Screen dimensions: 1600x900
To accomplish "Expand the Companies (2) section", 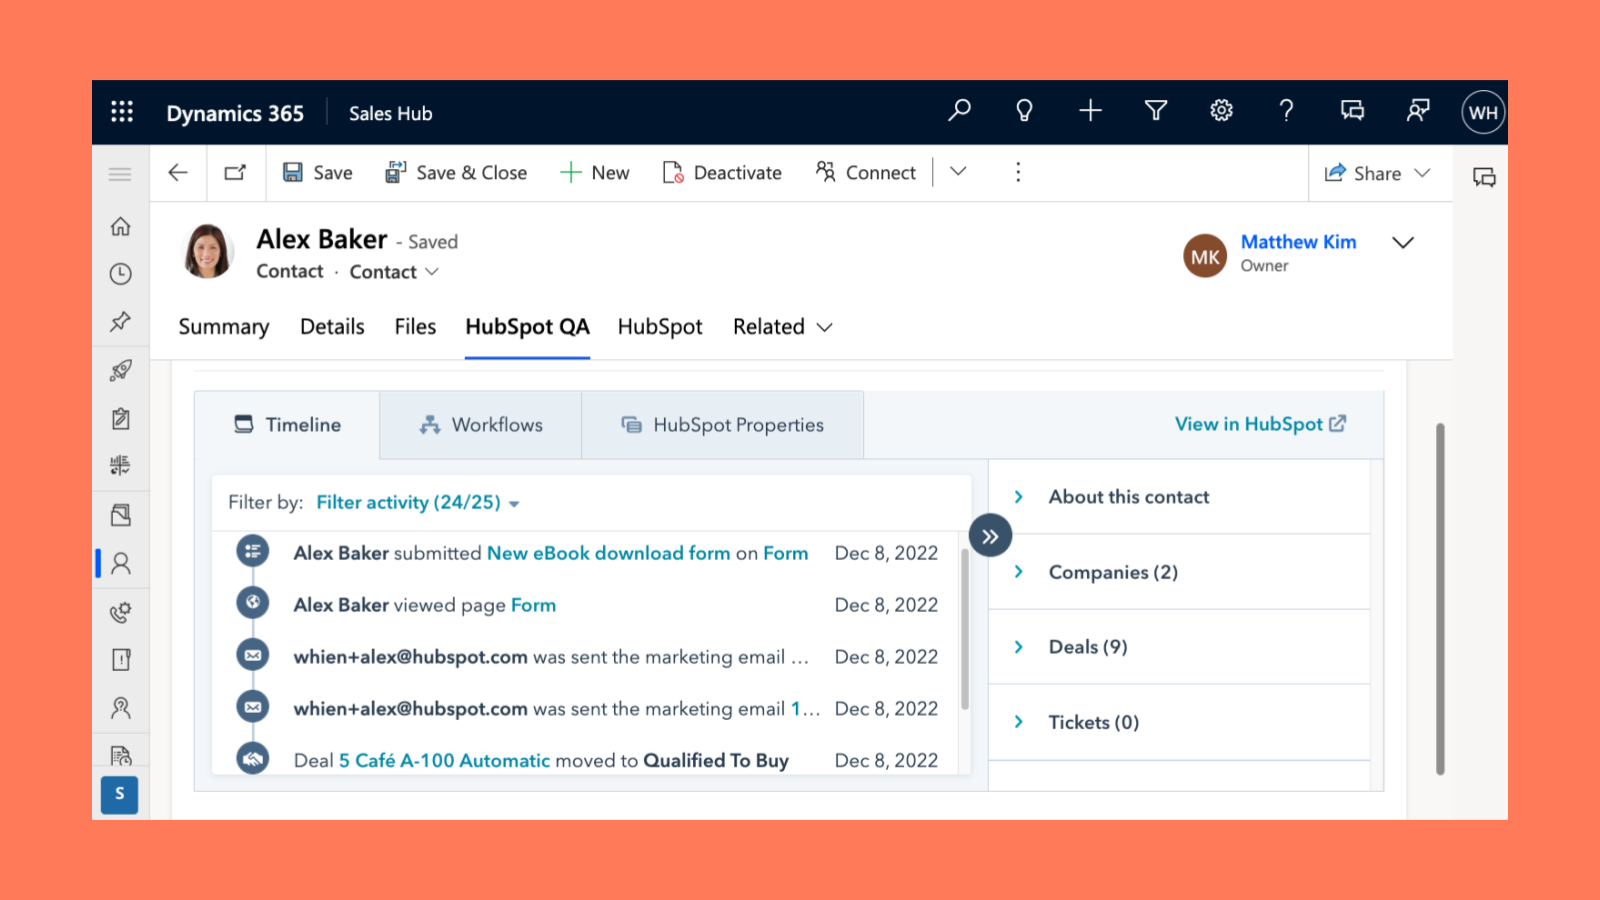I will pos(1112,572).
